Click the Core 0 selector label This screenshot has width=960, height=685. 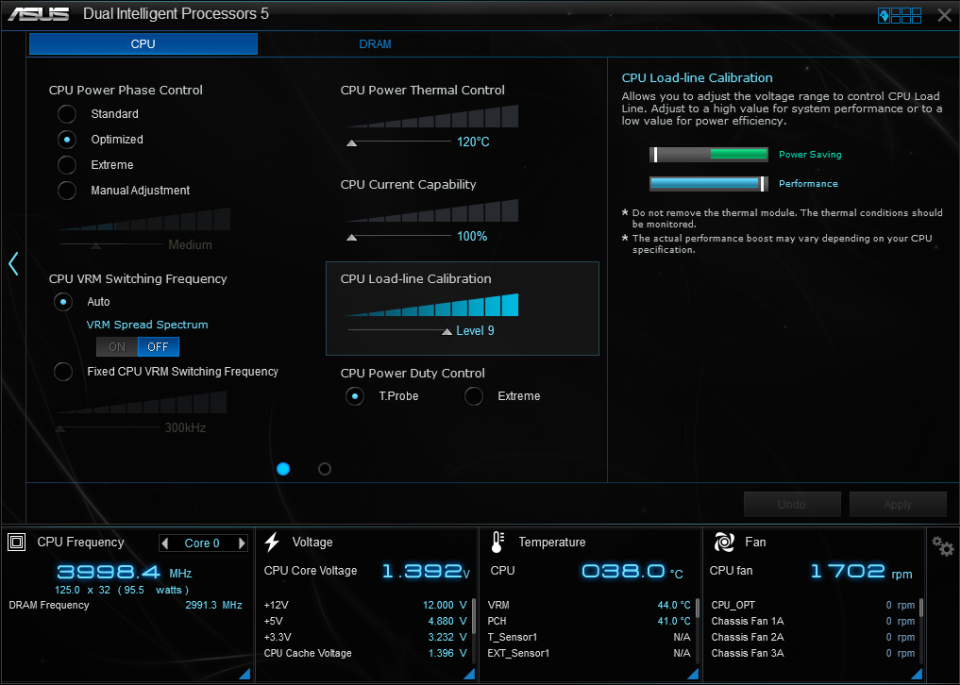click(202, 543)
